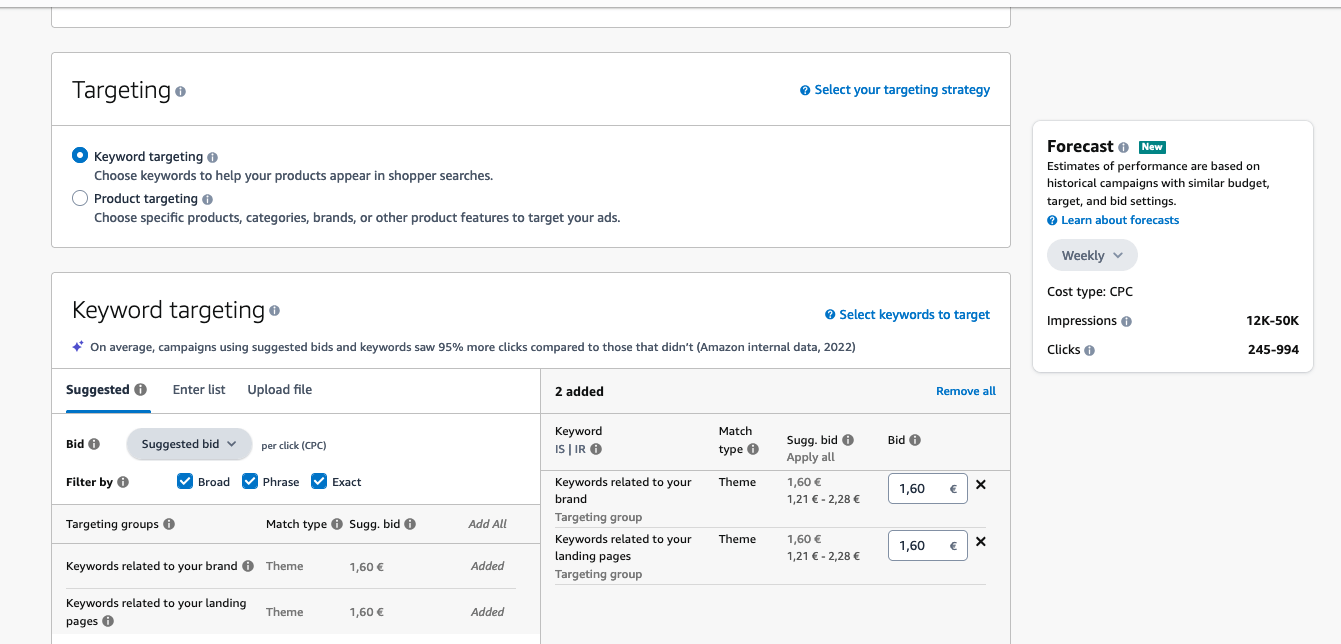Viewport: 1341px width, 644px height.
Task: Click the bid input for brand keywords
Action: [x=918, y=489]
